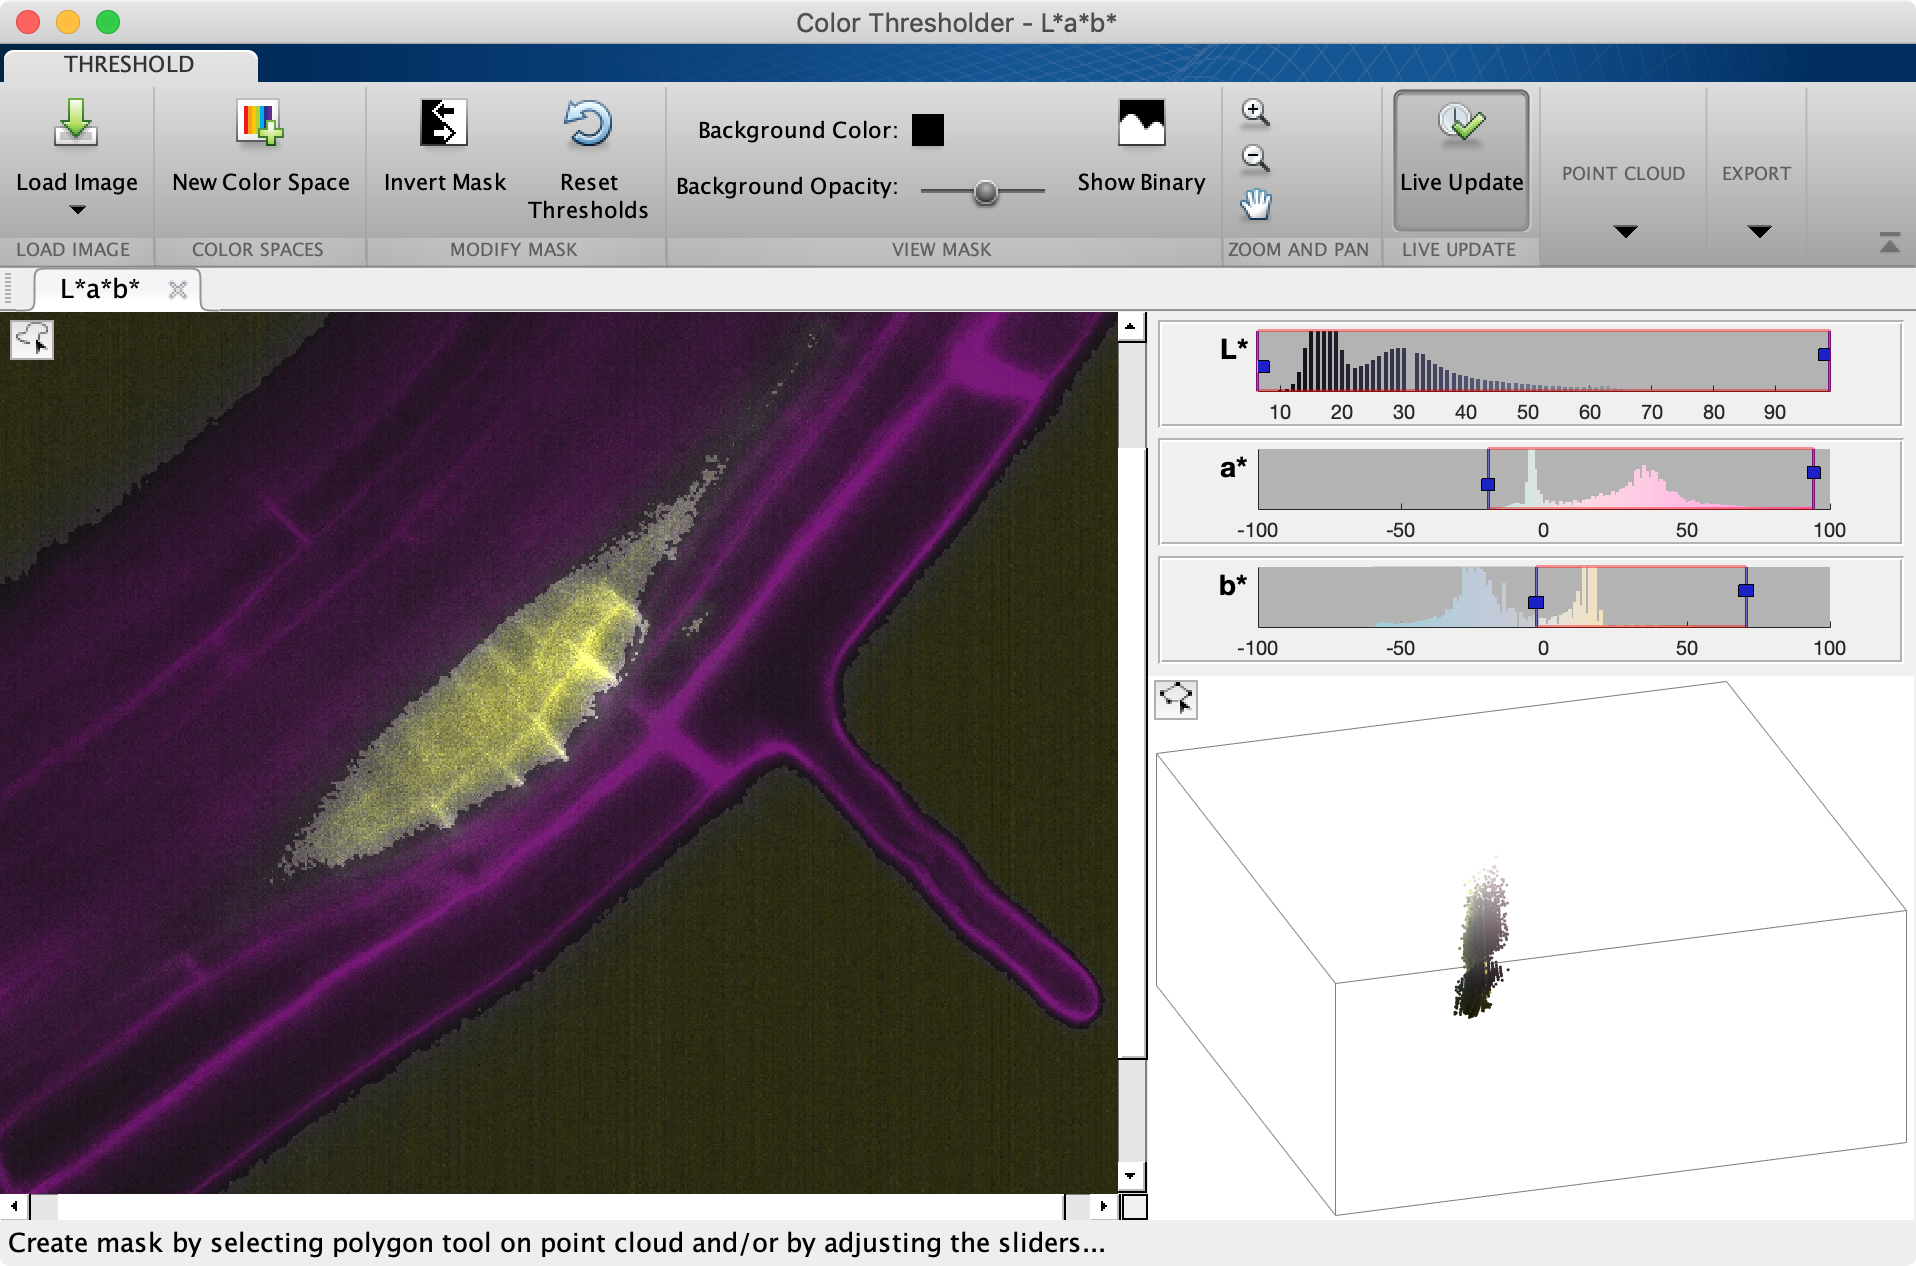Select the L*a*b* document tab
Viewport: 1916px width, 1266px height.
pos(100,289)
